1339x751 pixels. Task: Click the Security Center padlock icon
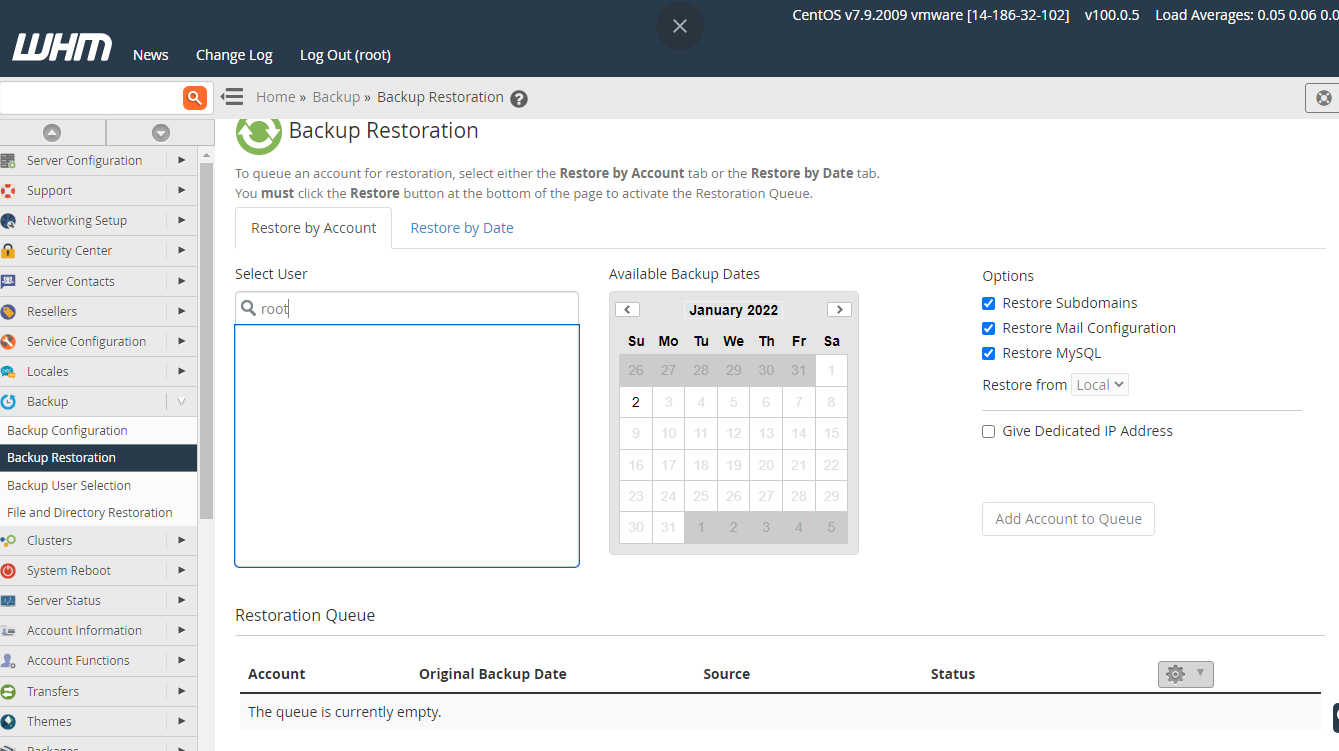[9, 251]
